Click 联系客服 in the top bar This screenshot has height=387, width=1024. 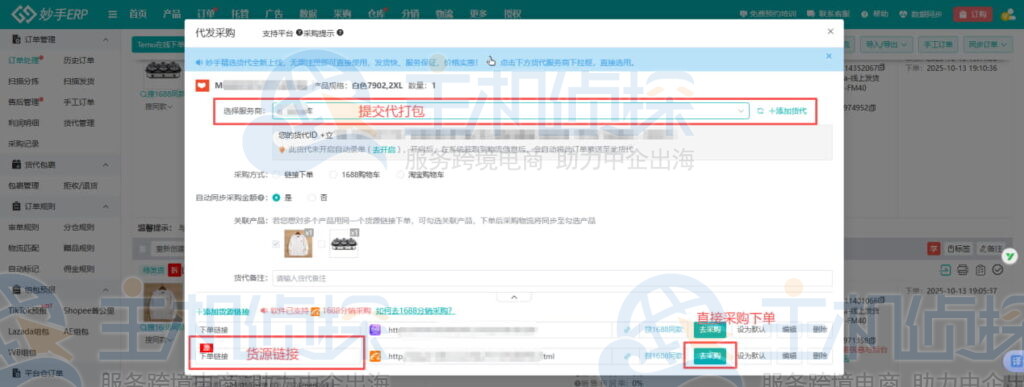[x=829, y=14]
